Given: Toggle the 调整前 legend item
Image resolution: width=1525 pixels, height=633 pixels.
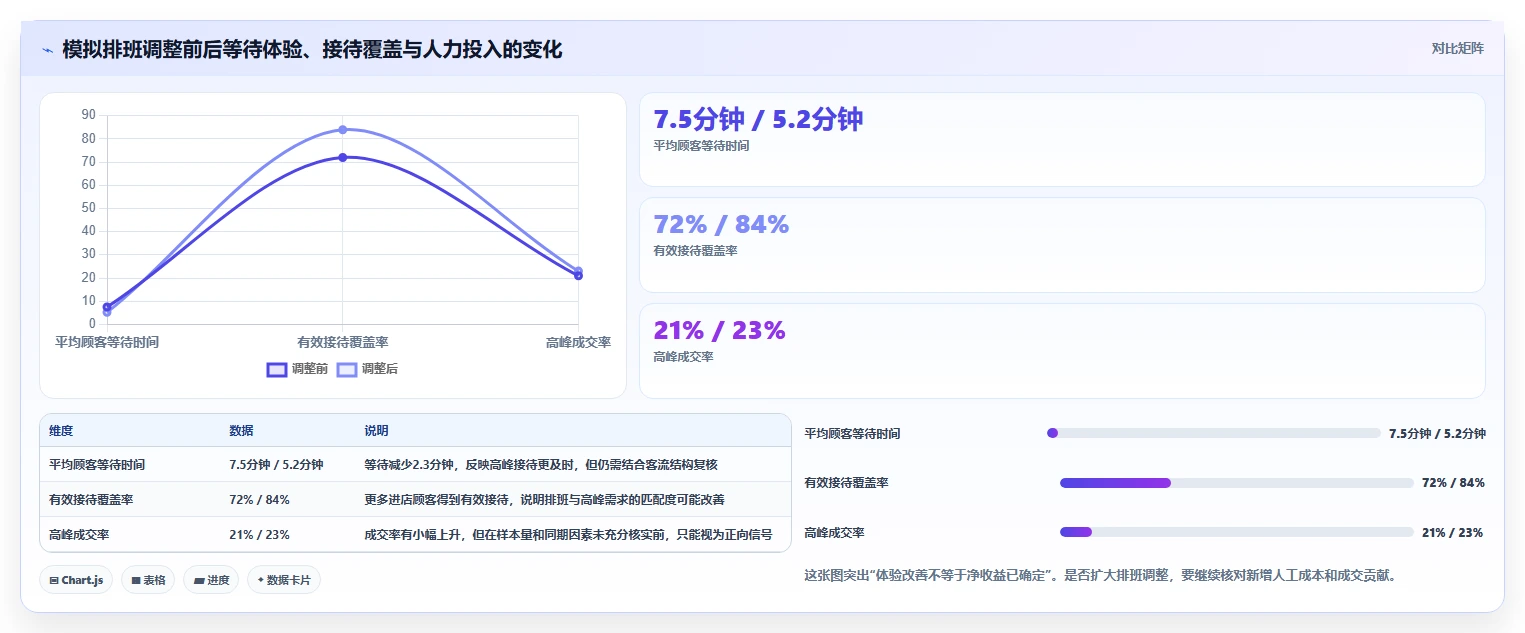Looking at the screenshot, I should coord(297,369).
